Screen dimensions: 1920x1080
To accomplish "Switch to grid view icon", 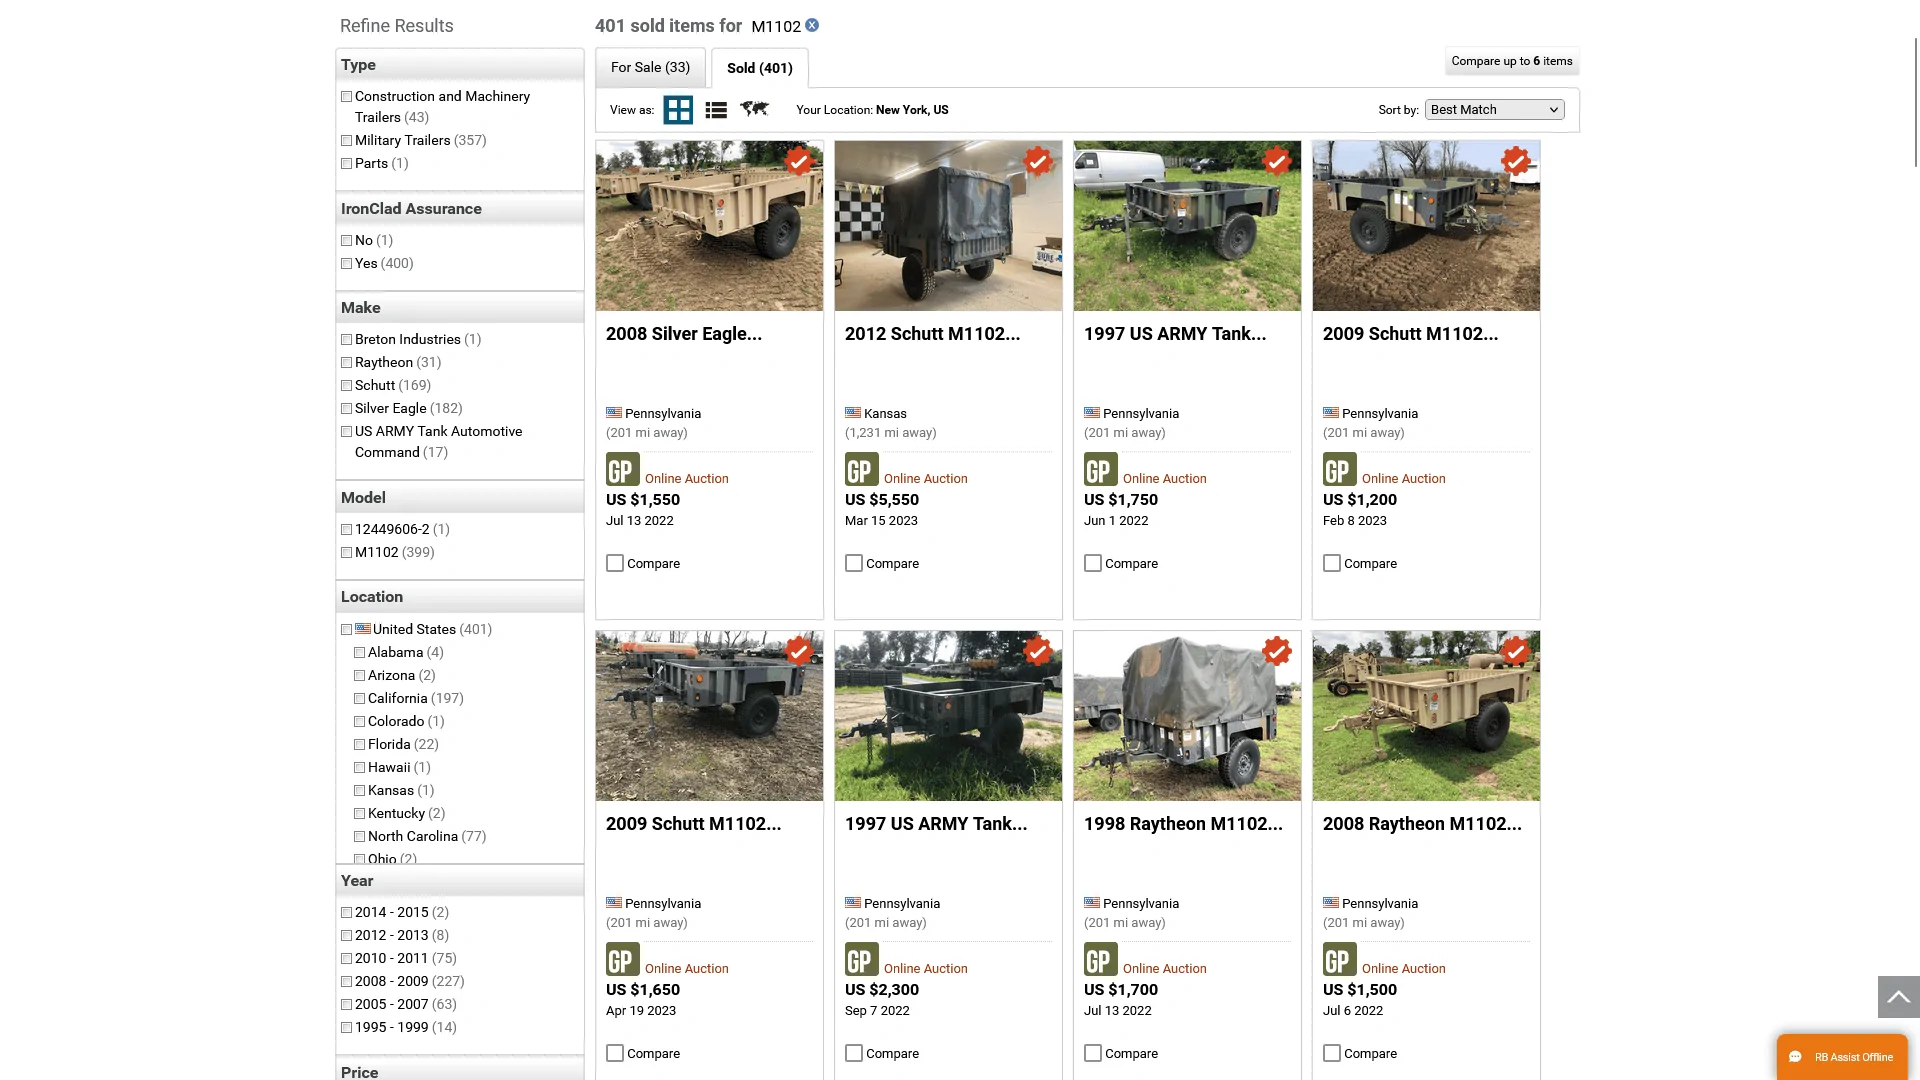I will click(x=678, y=110).
